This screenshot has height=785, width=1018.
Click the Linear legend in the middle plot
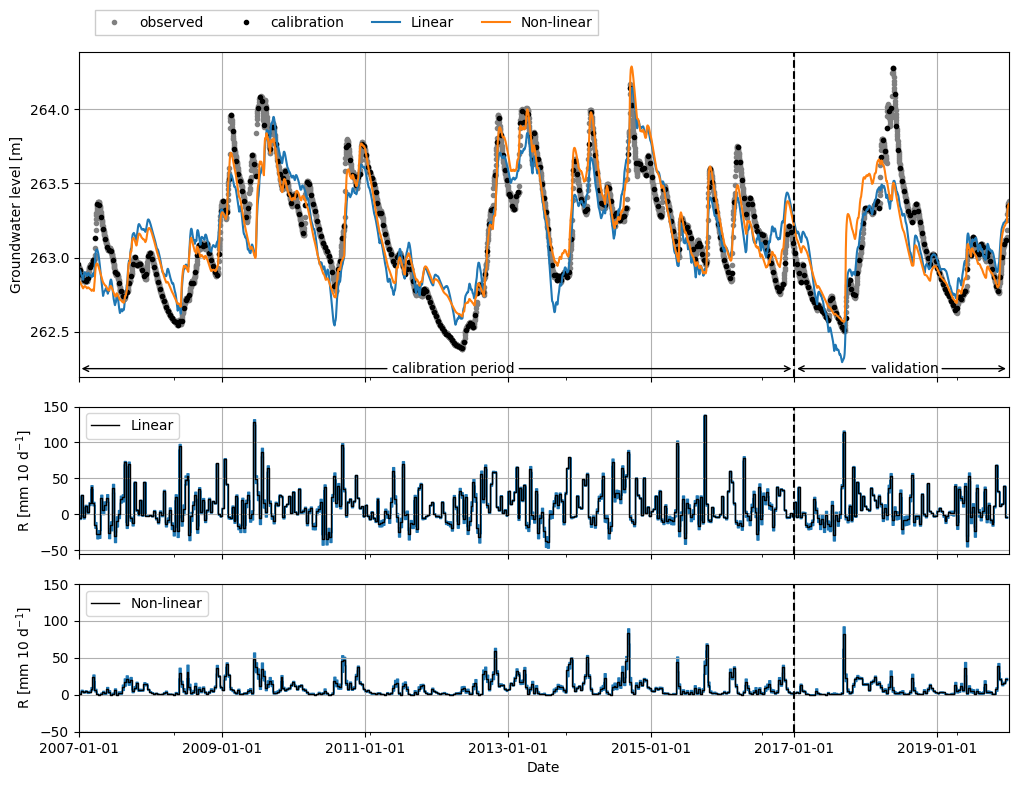pos(132,426)
